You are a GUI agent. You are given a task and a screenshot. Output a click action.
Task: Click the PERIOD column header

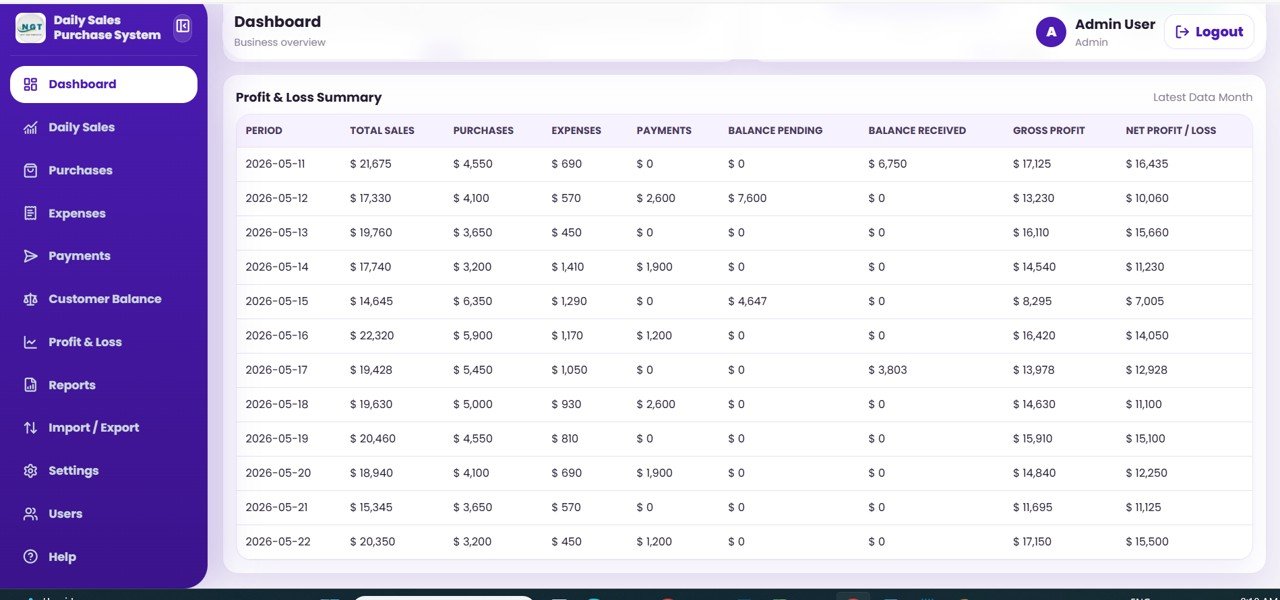[264, 131]
